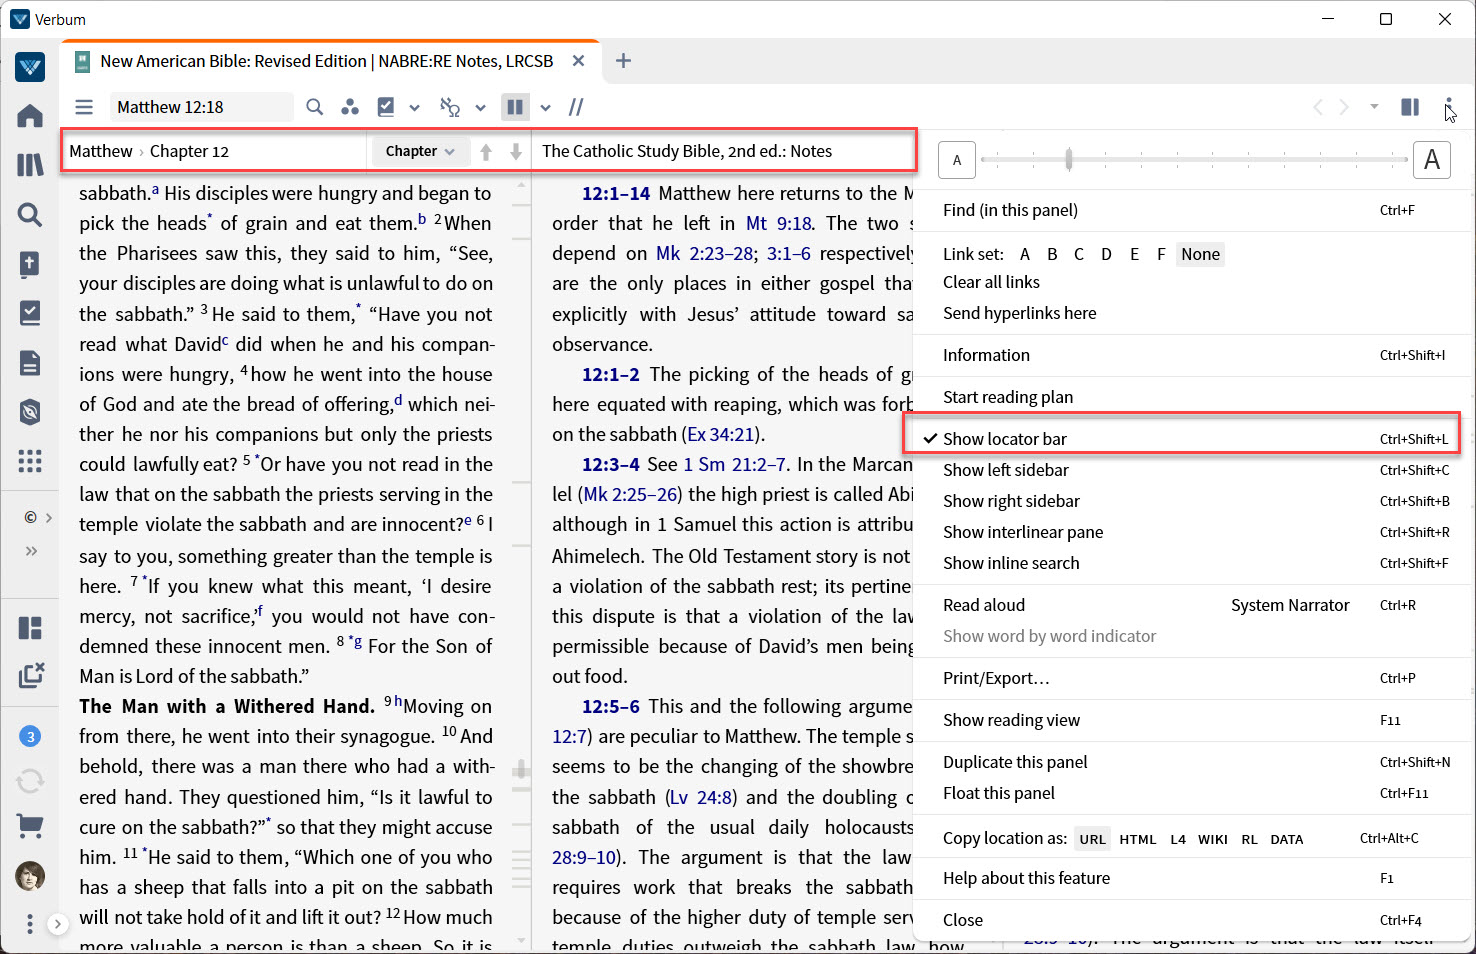Click the Verbum logo sidebar icon
Screen dimensions: 1476x954
pos(30,67)
